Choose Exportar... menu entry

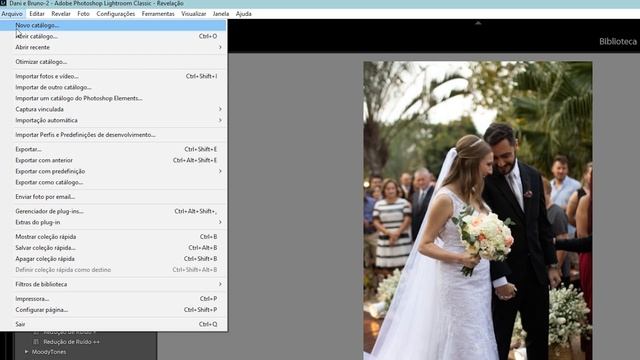point(113,149)
